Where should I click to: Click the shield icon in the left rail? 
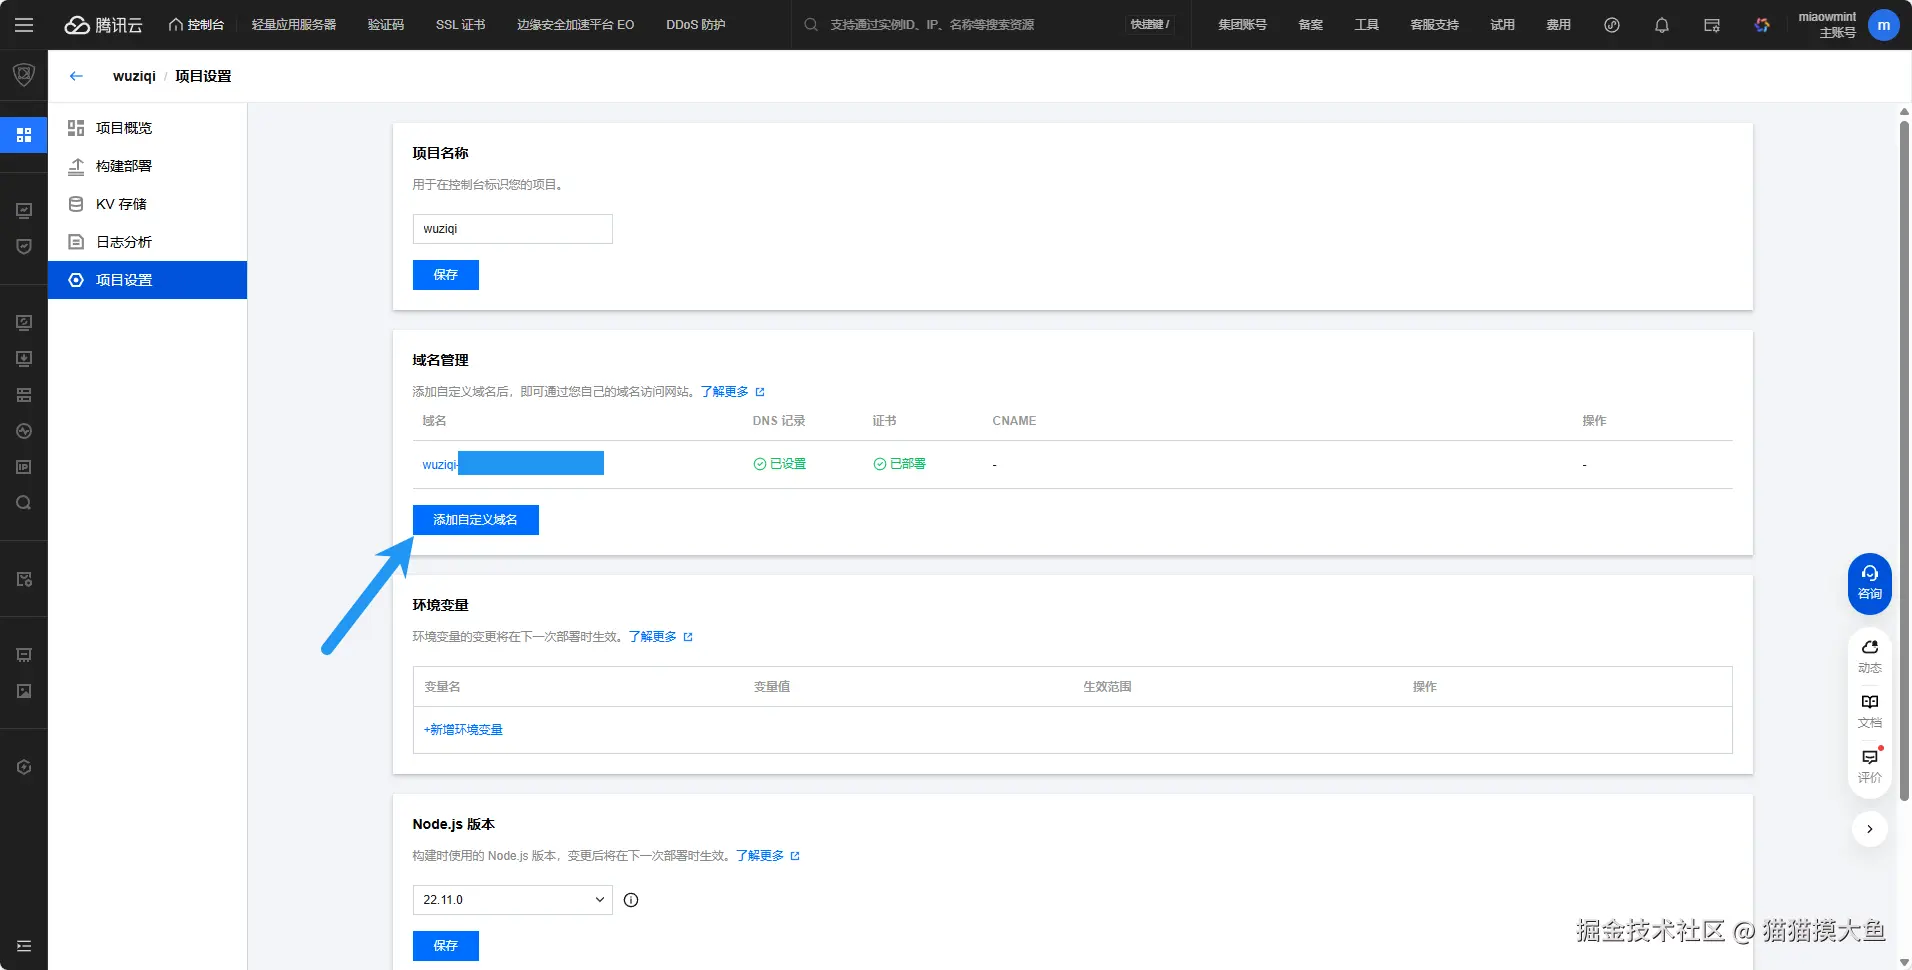point(24,75)
